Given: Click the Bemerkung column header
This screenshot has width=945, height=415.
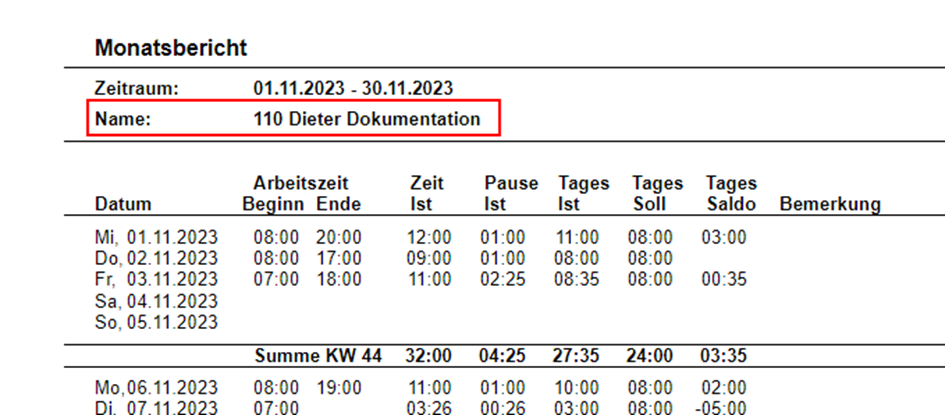Looking at the screenshot, I should point(830,204).
